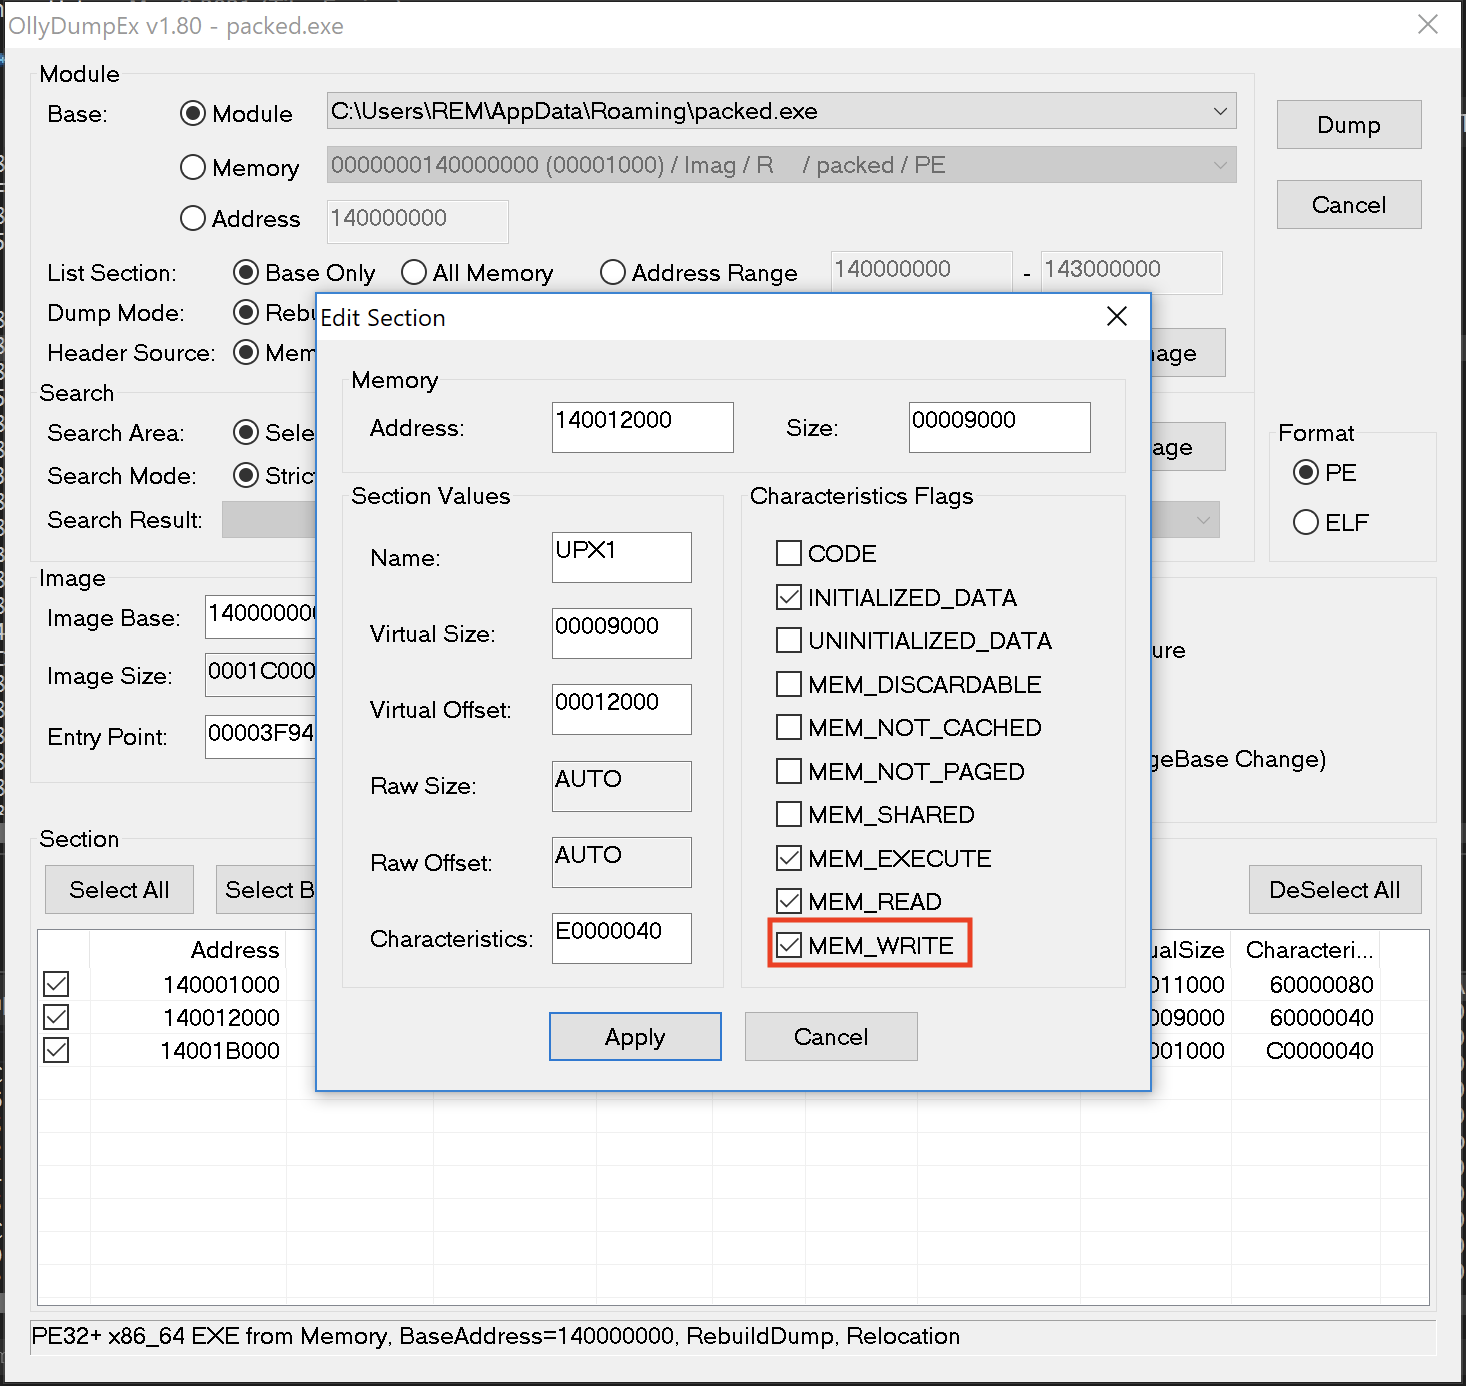Apply the section edits
Screen dimensions: 1466x1386
635,1036
